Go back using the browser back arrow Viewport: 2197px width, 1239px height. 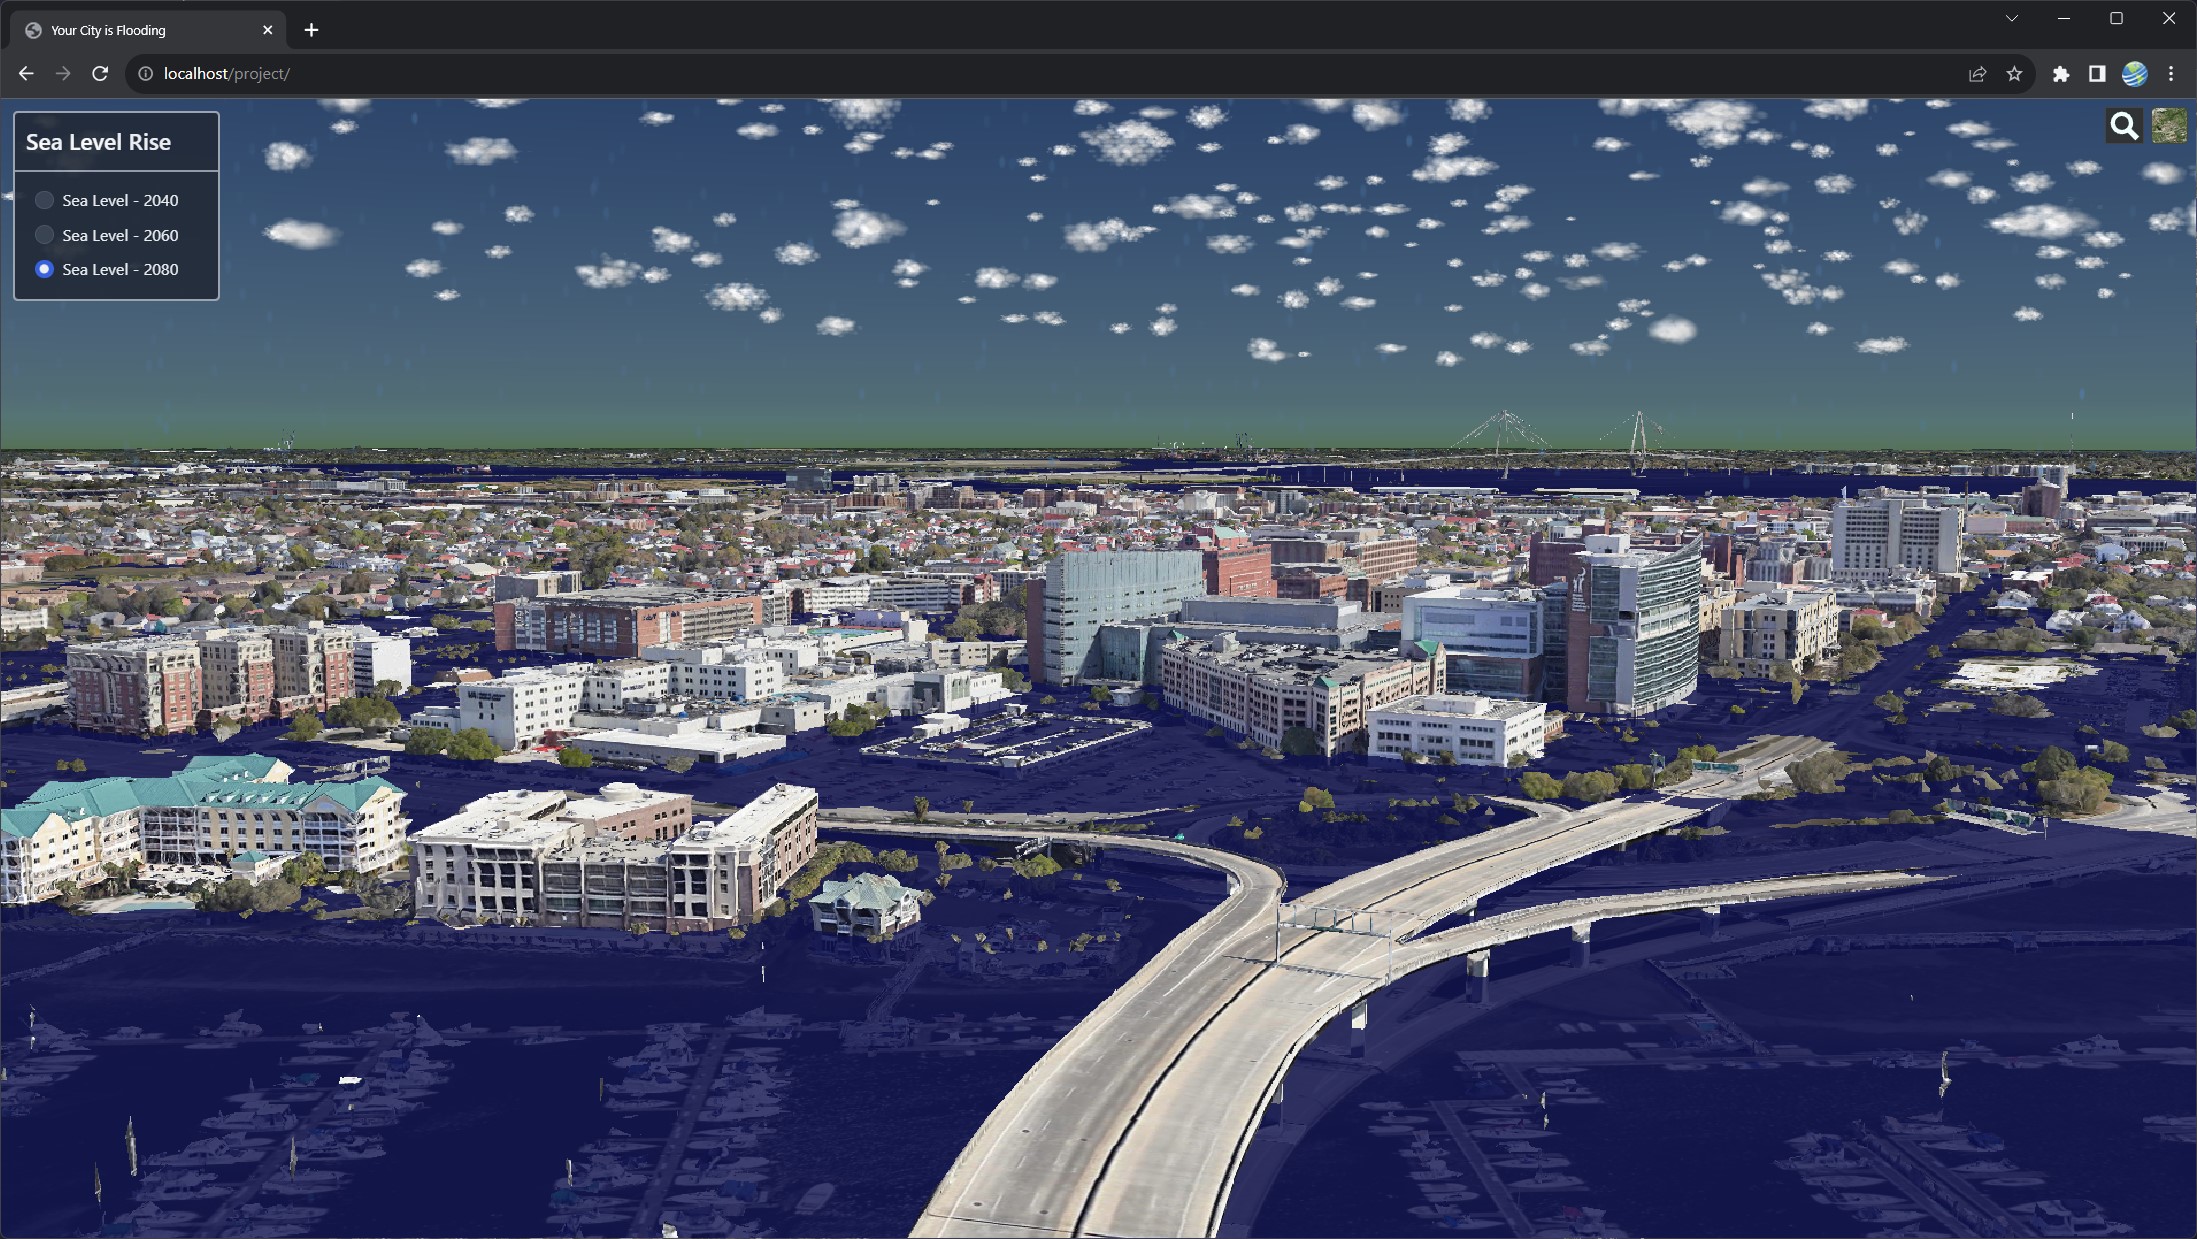pos(26,74)
